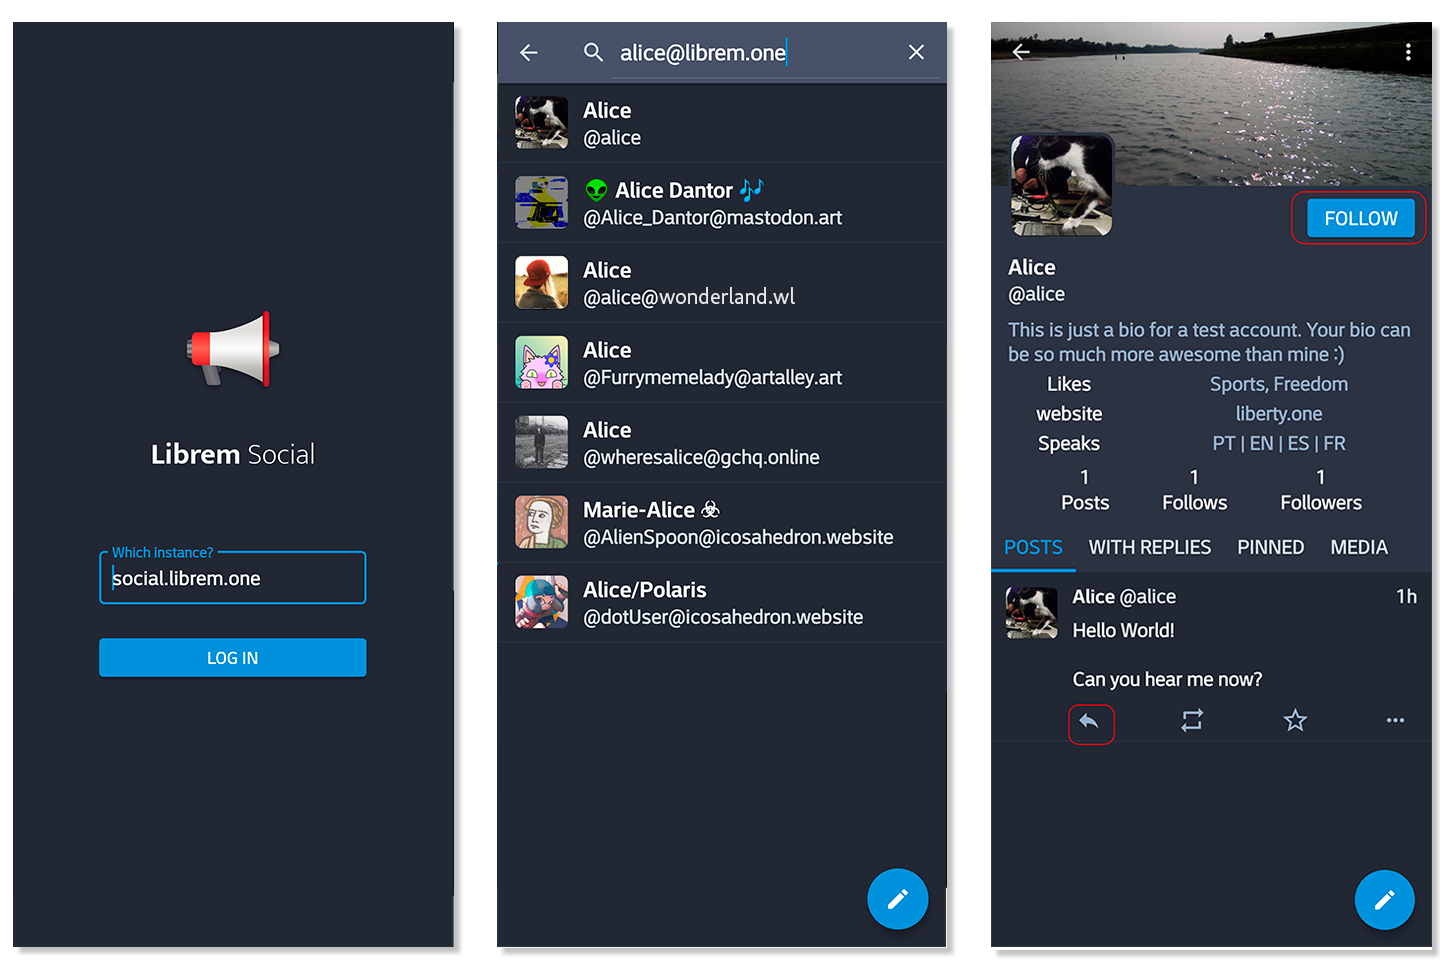This screenshot has height=974, width=1440.
Task: Tap the back arrow on Alice's profile
Action: 1020,52
